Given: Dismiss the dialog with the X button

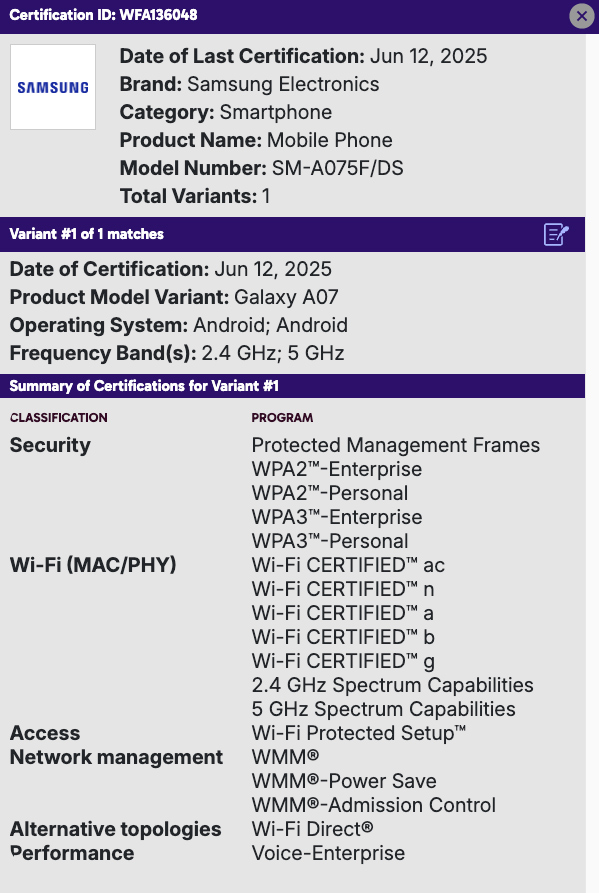Looking at the screenshot, I should 582,16.
